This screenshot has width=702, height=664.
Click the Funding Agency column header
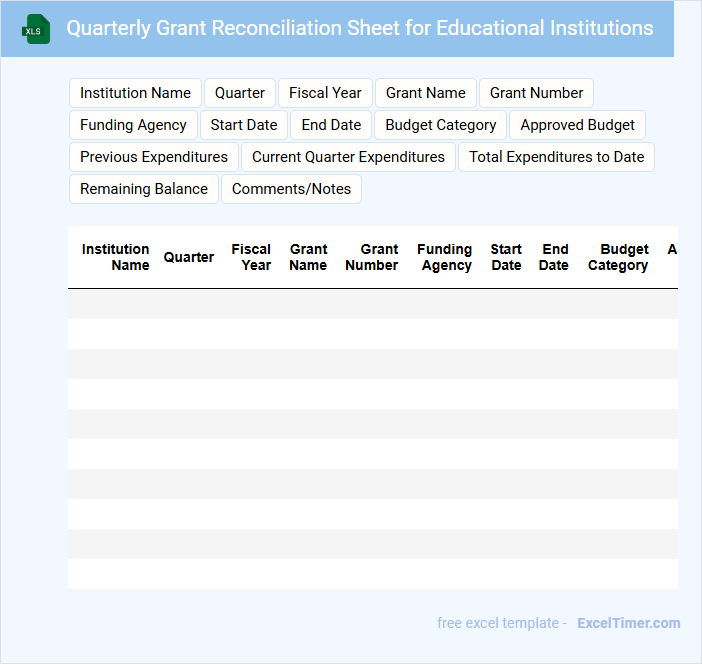[445, 257]
